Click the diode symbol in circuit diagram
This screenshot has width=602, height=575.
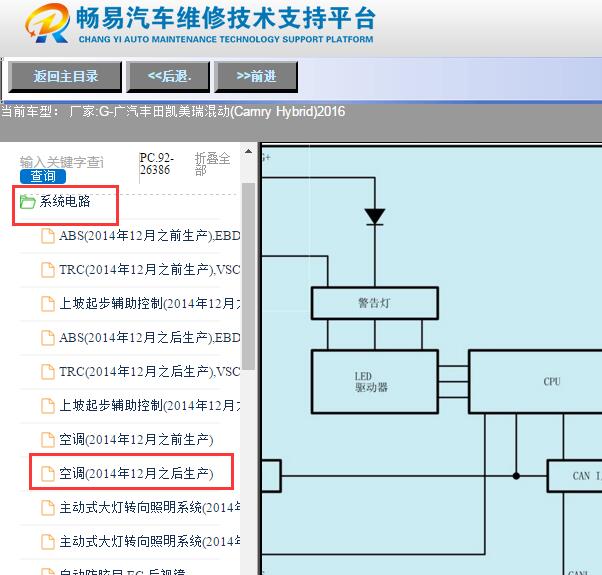[x=375, y=217]
